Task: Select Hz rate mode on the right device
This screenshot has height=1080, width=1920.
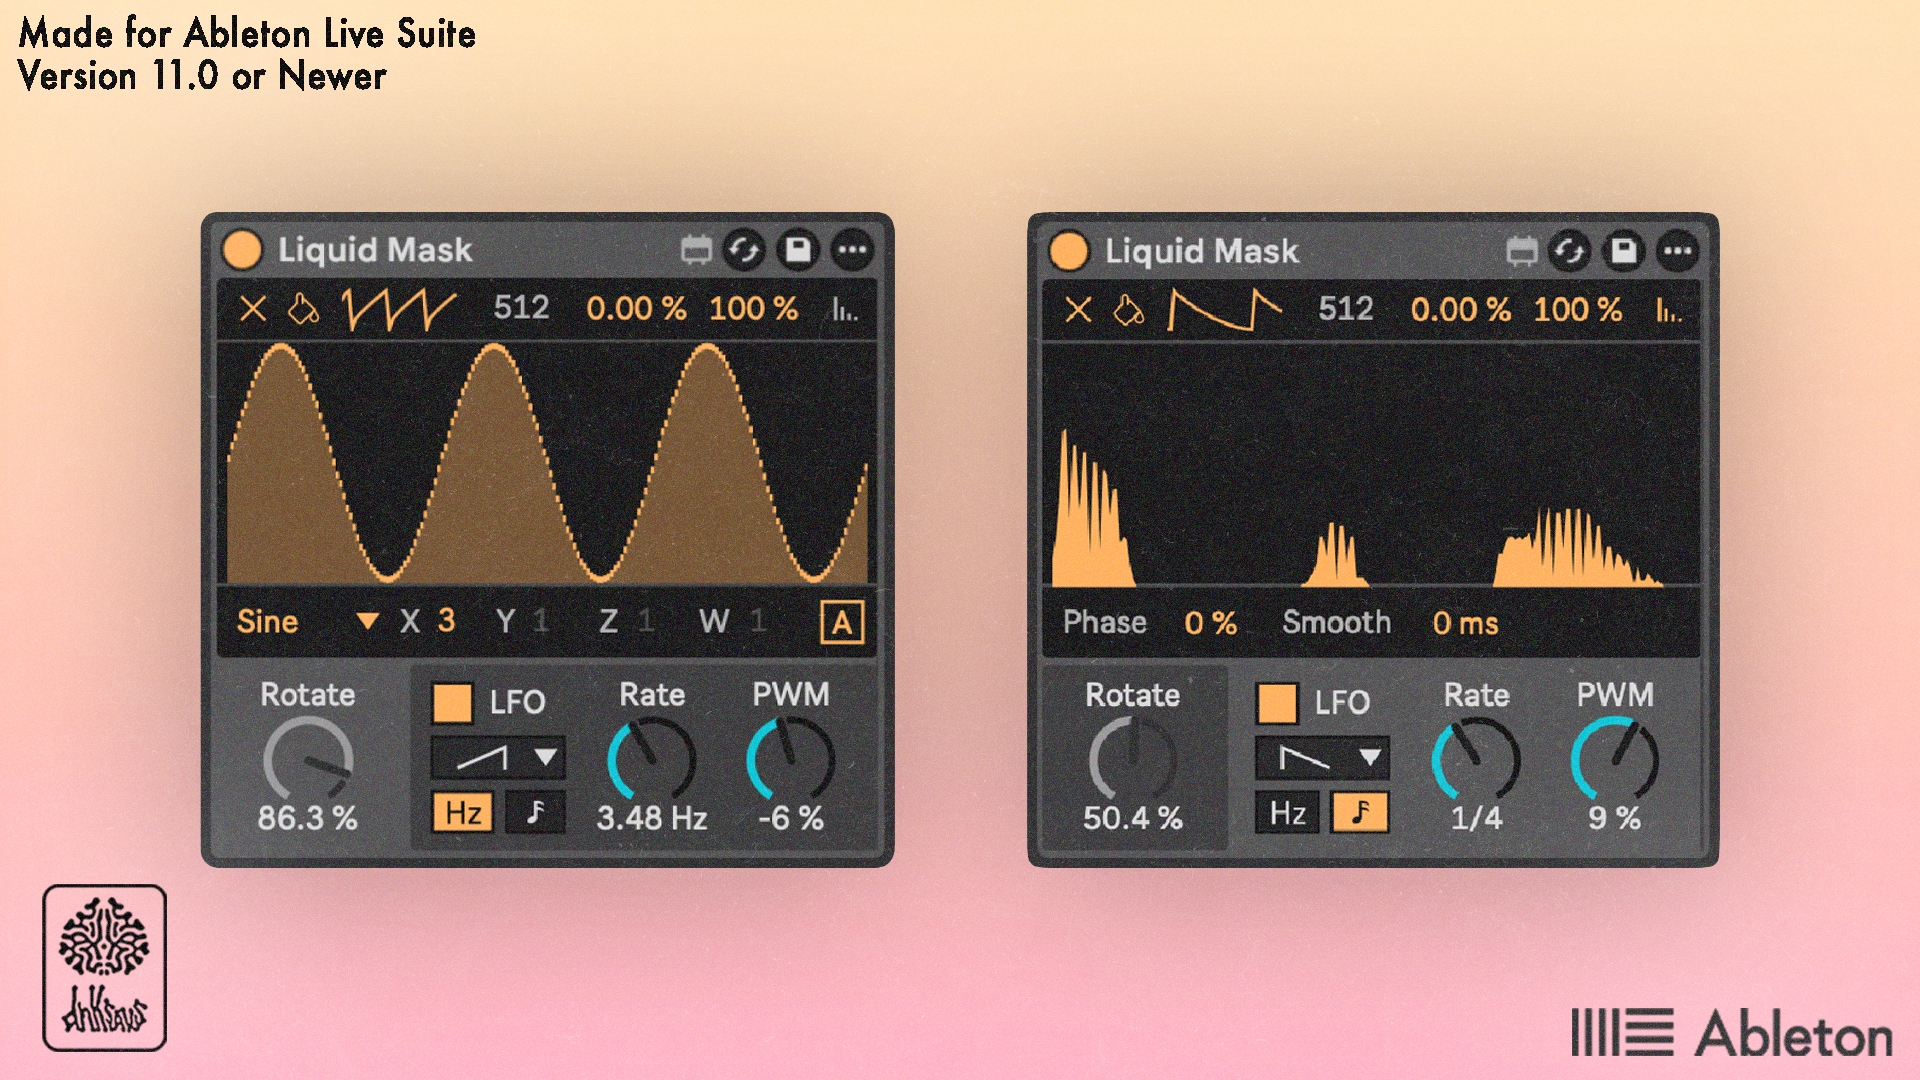Action: tap(1287, 813)
